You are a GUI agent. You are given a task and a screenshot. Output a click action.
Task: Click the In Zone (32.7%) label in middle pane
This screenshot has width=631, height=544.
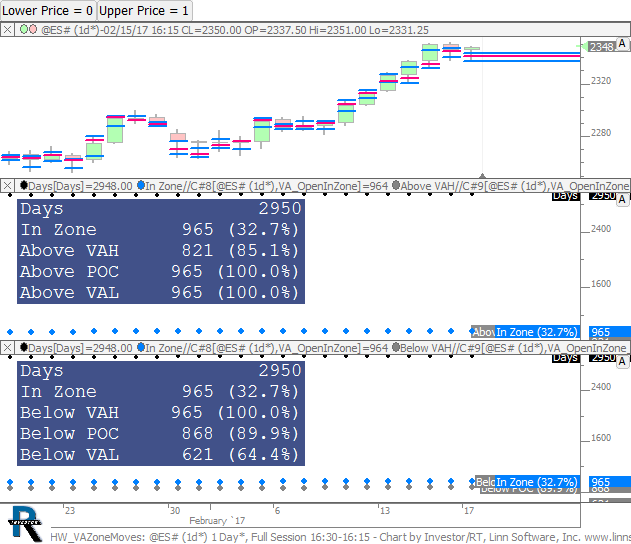pyautogui.click(x=537, y=332)
